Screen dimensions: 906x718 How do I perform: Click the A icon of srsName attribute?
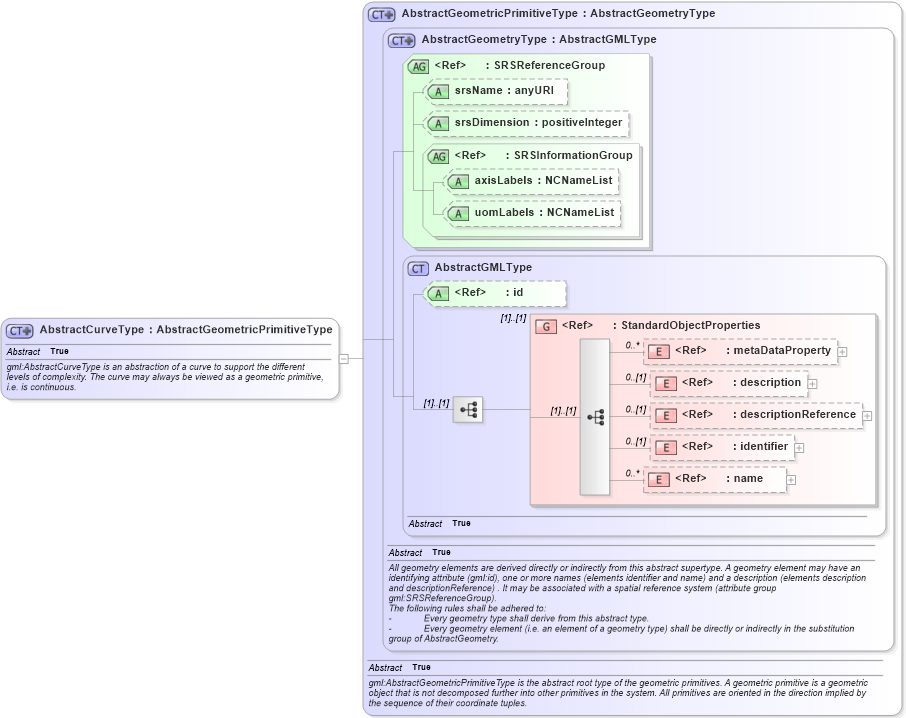pyautogui.click(x=438, y=91)
